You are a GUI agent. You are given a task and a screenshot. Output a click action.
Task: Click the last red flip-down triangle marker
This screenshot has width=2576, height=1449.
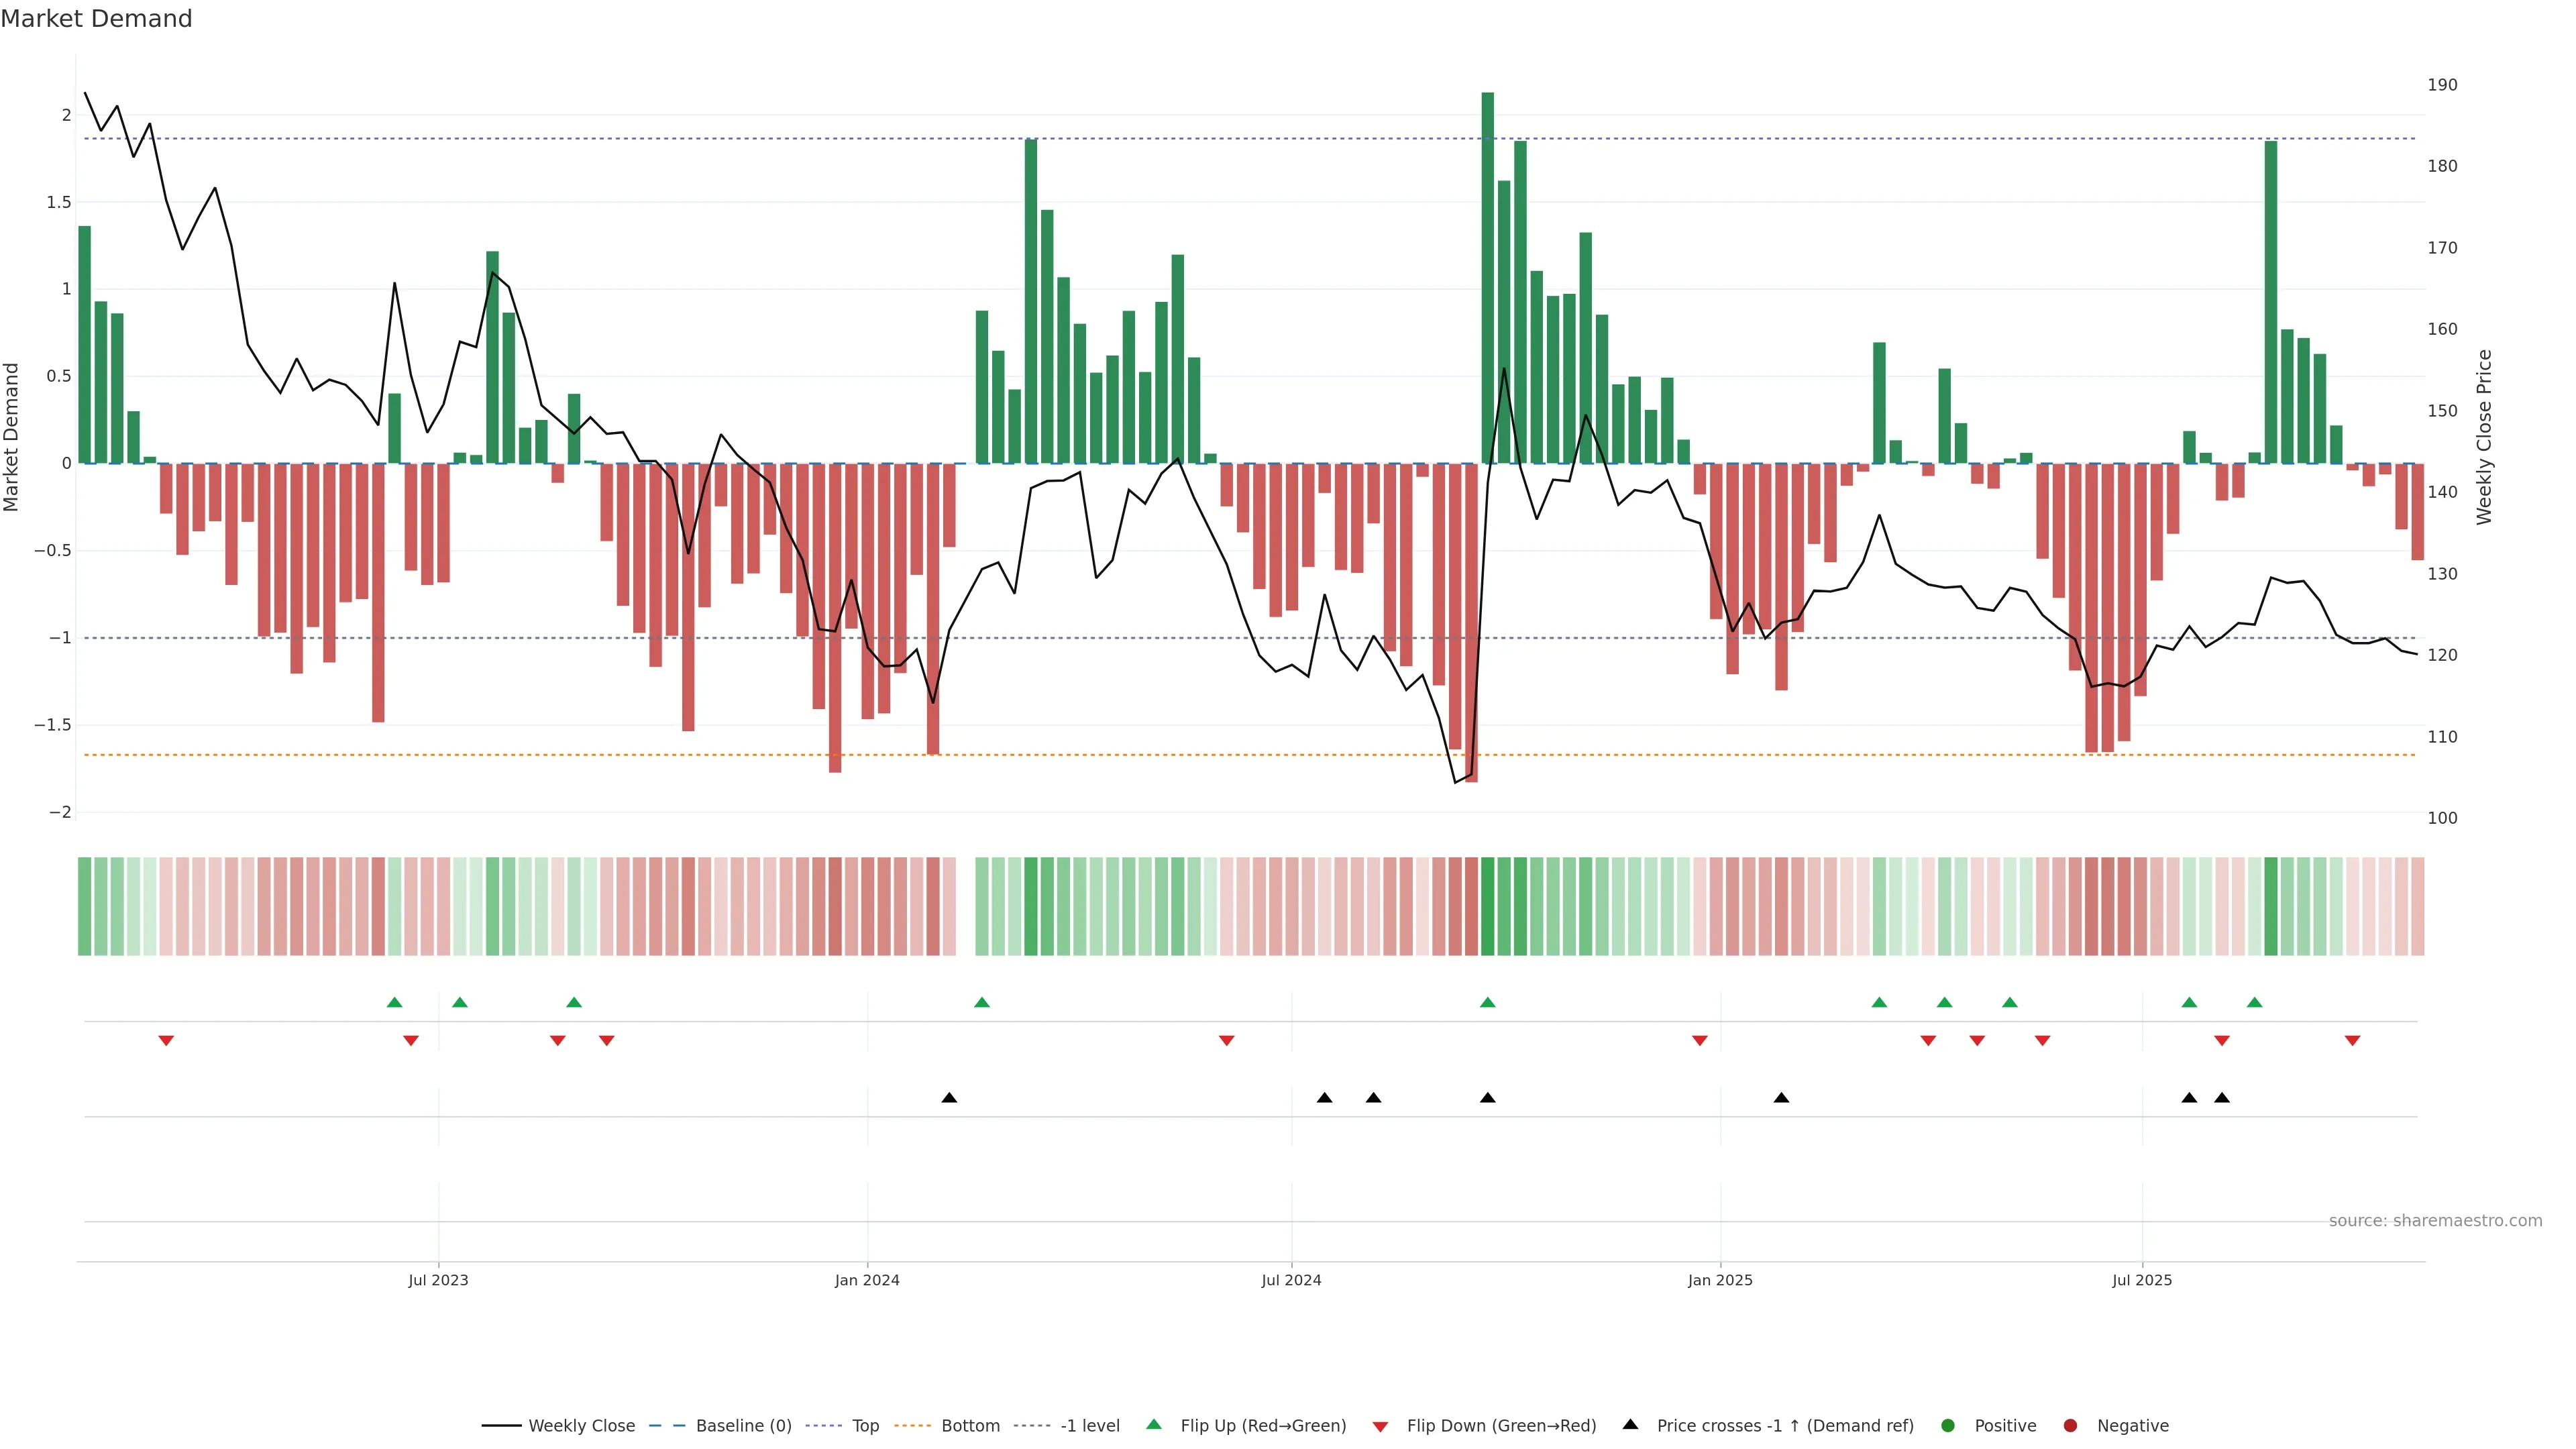(x=2352, y=1041)
